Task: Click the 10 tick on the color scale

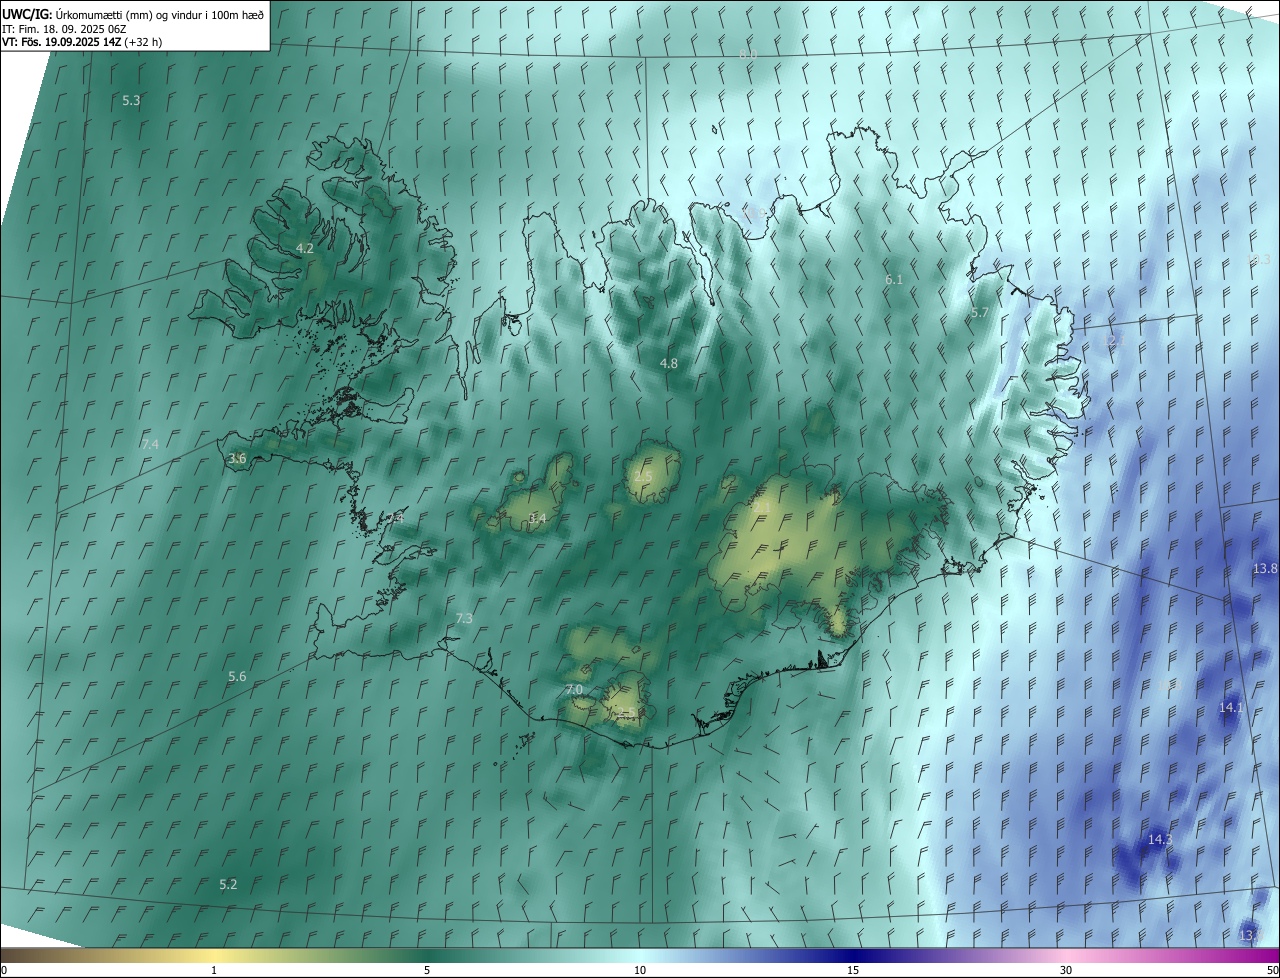Action: click(640, 971)
